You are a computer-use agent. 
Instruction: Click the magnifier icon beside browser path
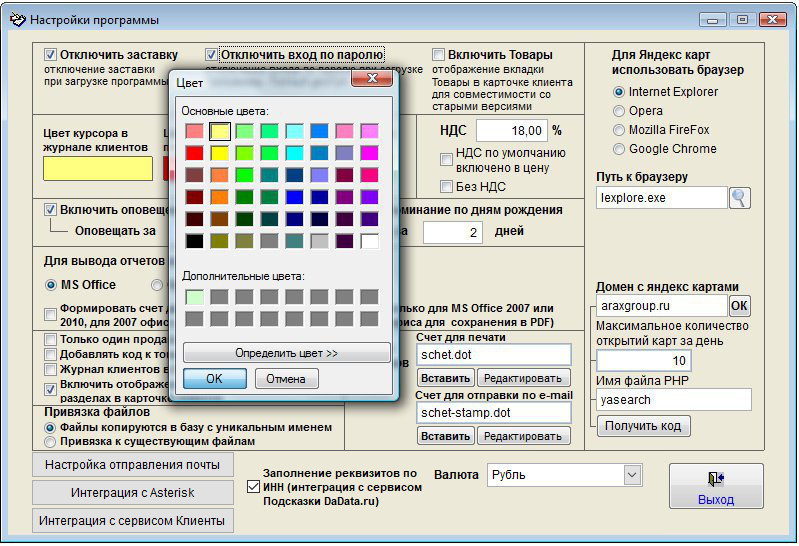point(739,198)
